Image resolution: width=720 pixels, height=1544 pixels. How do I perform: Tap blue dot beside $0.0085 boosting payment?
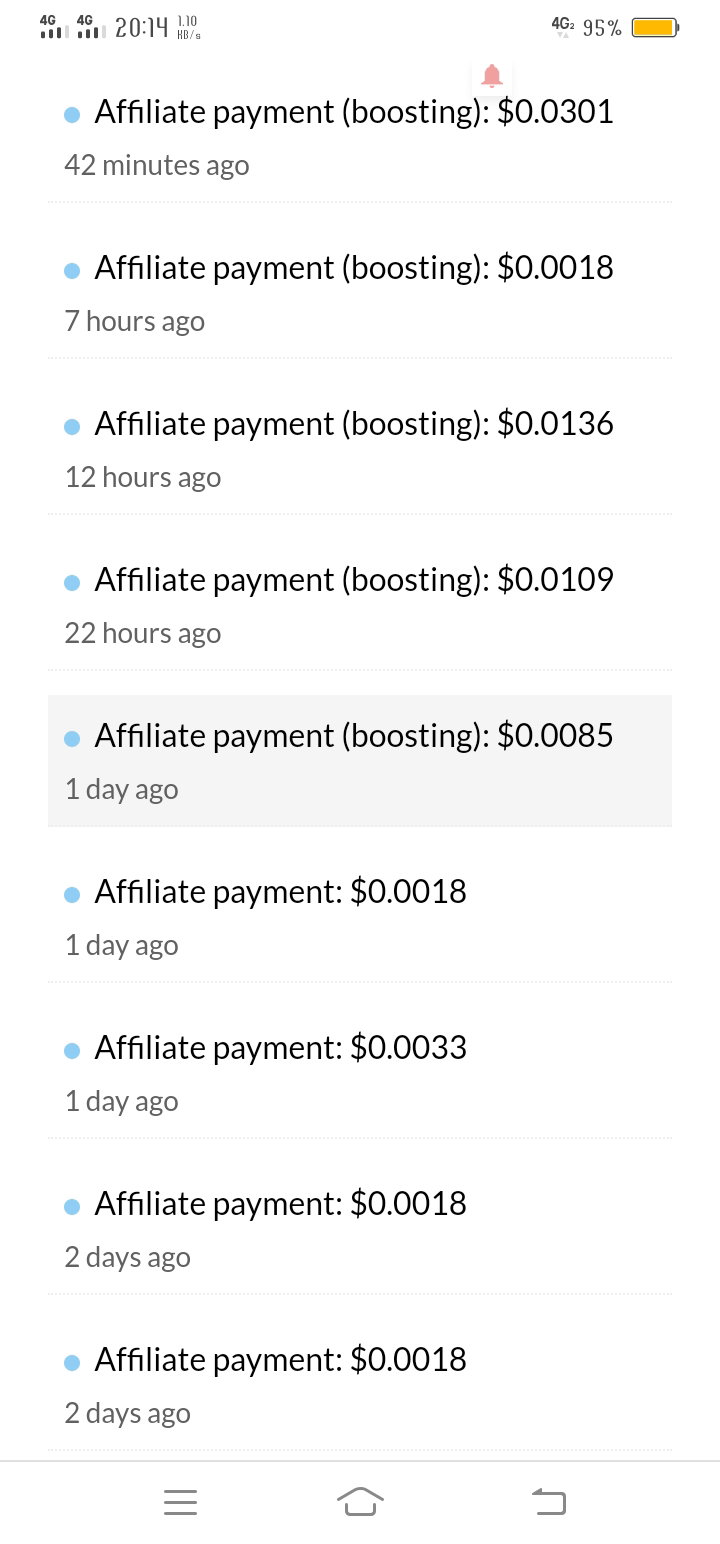[72, 739]
